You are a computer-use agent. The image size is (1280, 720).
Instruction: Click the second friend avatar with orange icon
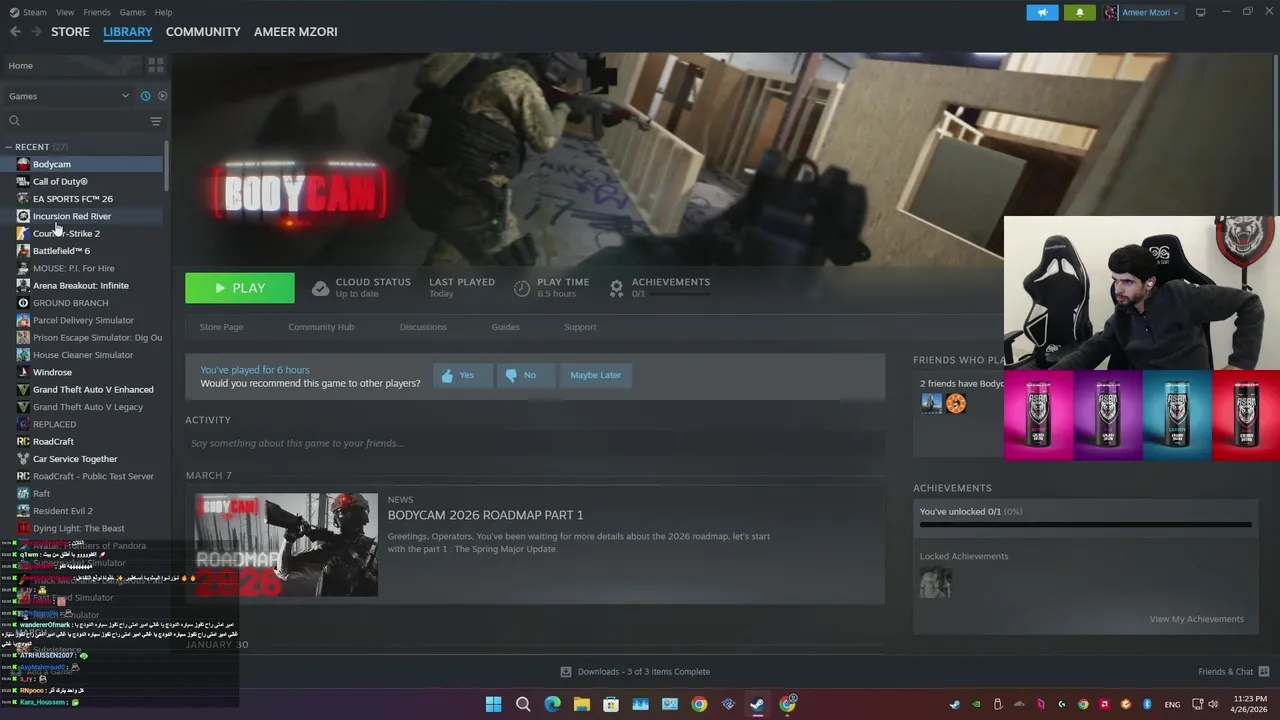pyautogui.click(x=956, y=403)
